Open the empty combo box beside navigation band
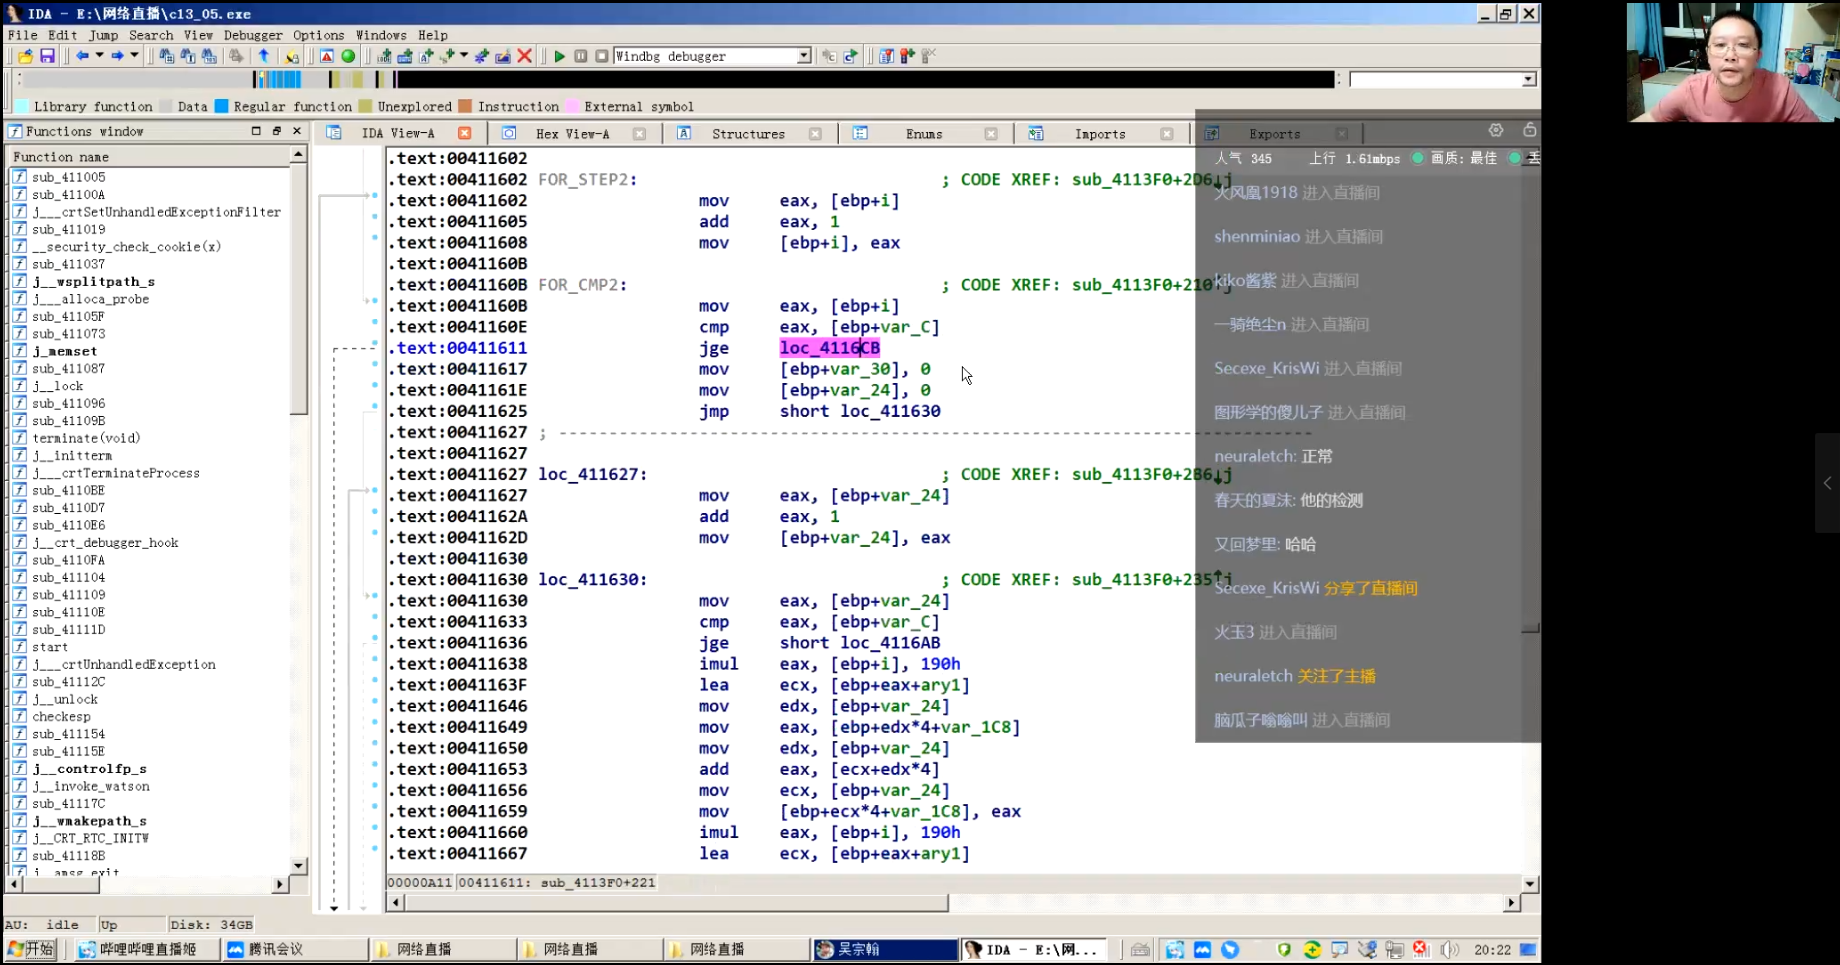The width and height of the screenshot is (1840, 965). tap(1442, 79)
